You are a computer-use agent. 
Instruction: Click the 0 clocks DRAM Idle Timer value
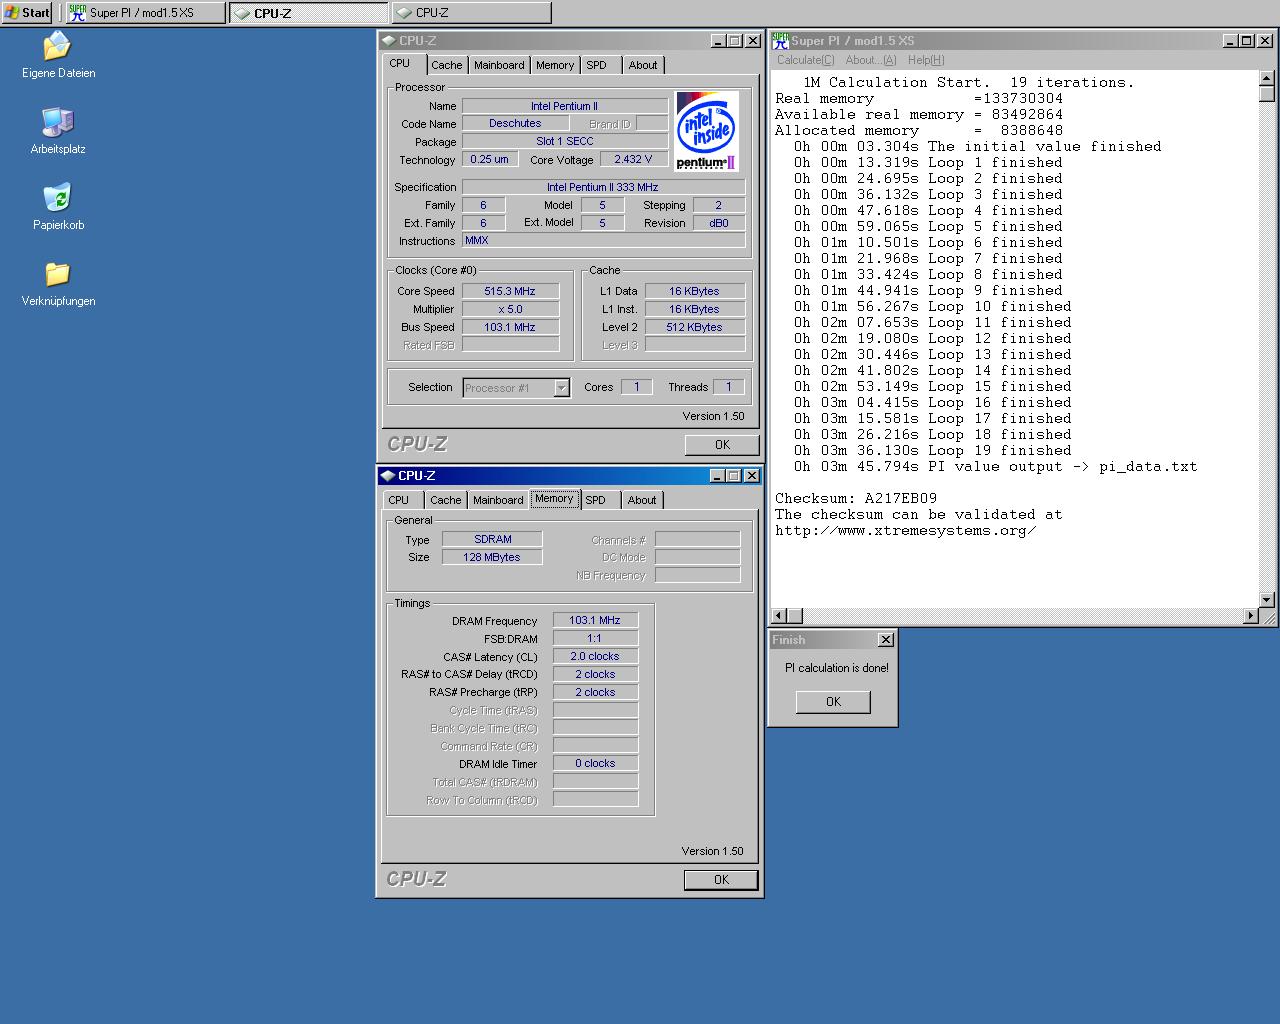(x=595, y=764)
